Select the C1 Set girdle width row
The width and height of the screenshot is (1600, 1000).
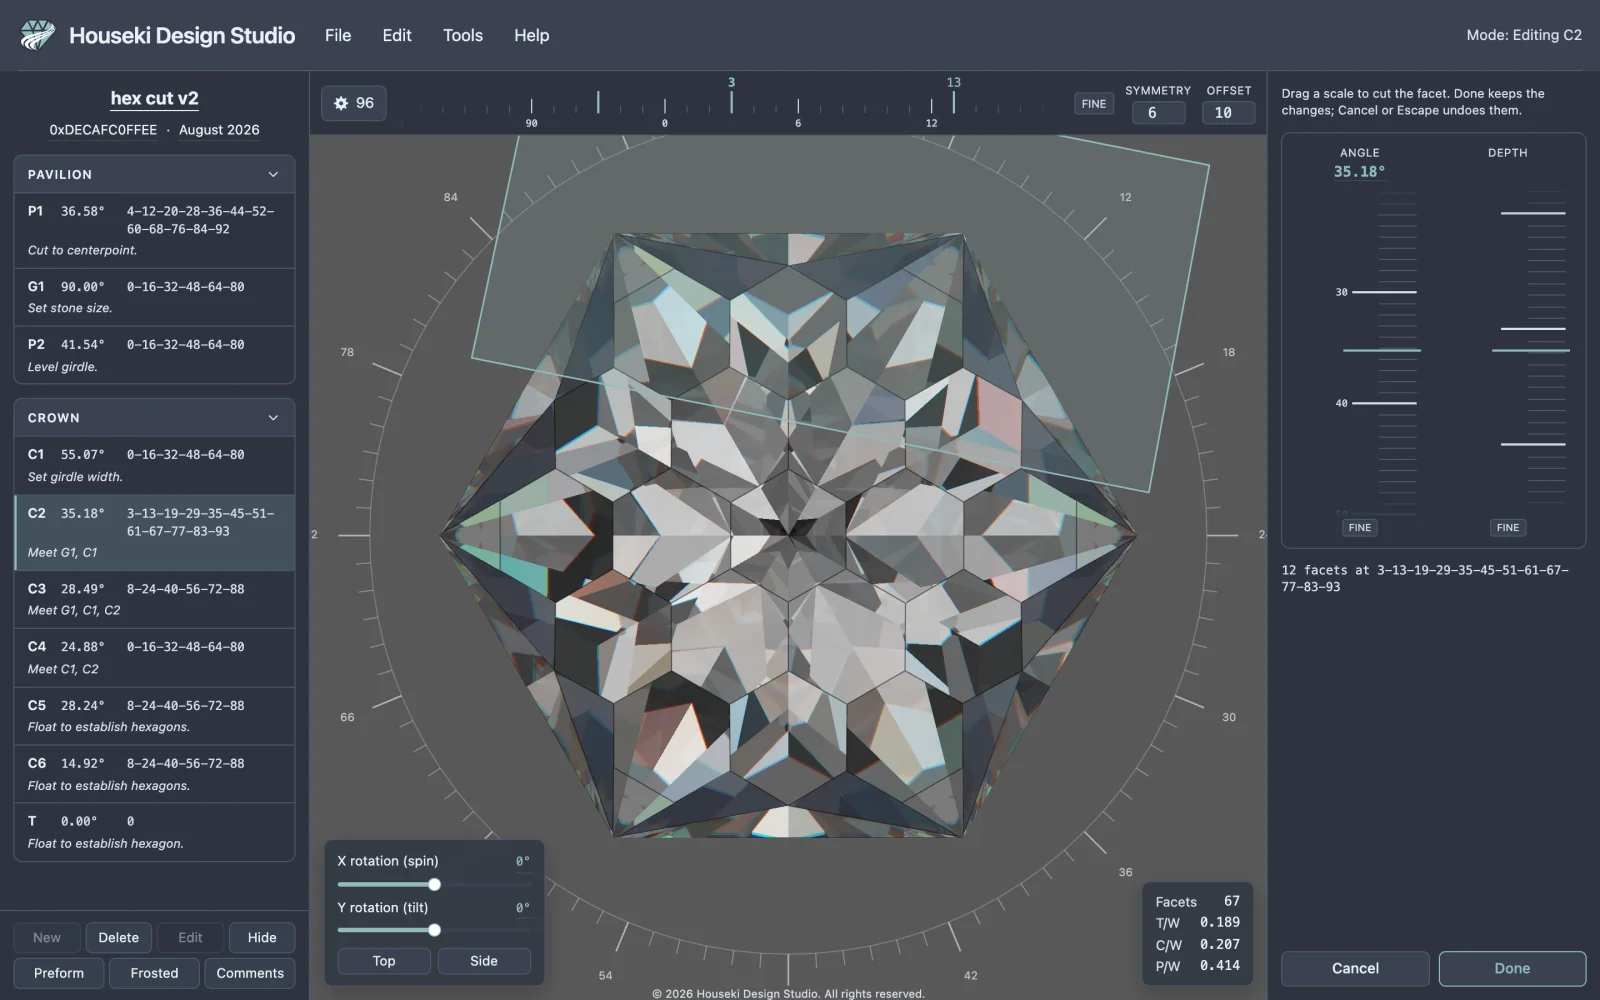coord(154,465)
